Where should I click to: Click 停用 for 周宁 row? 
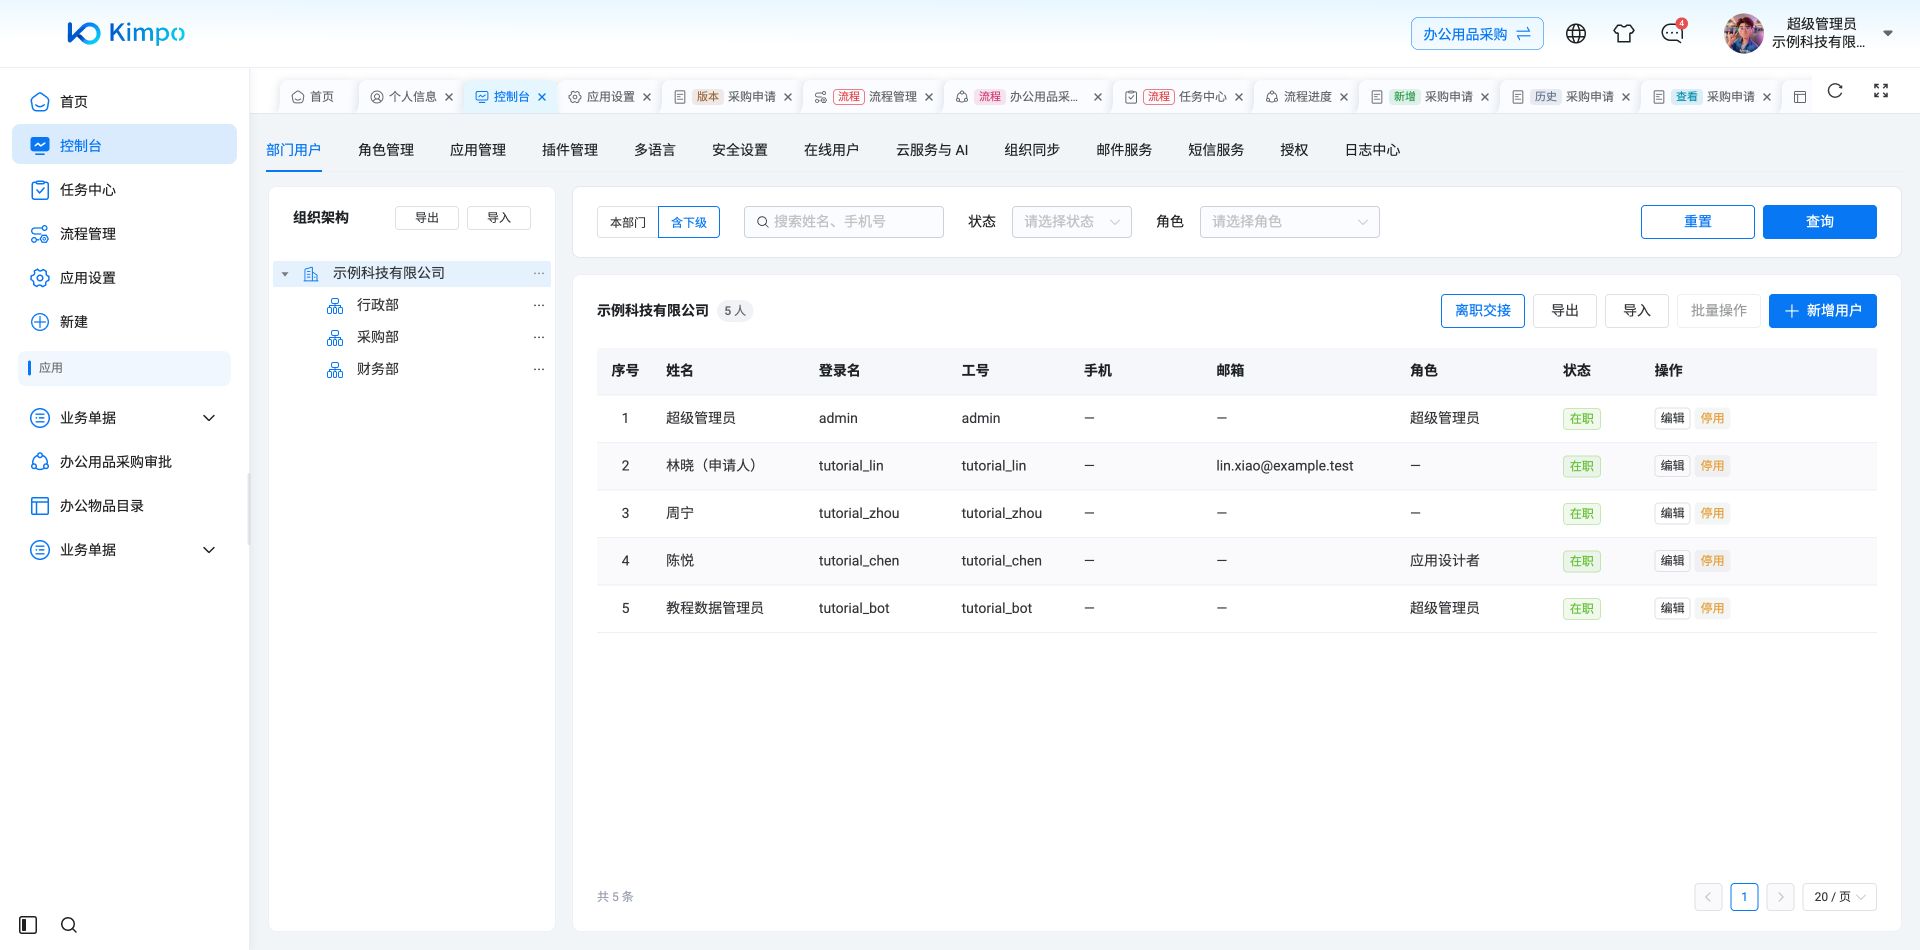[x=1712, y=513]
